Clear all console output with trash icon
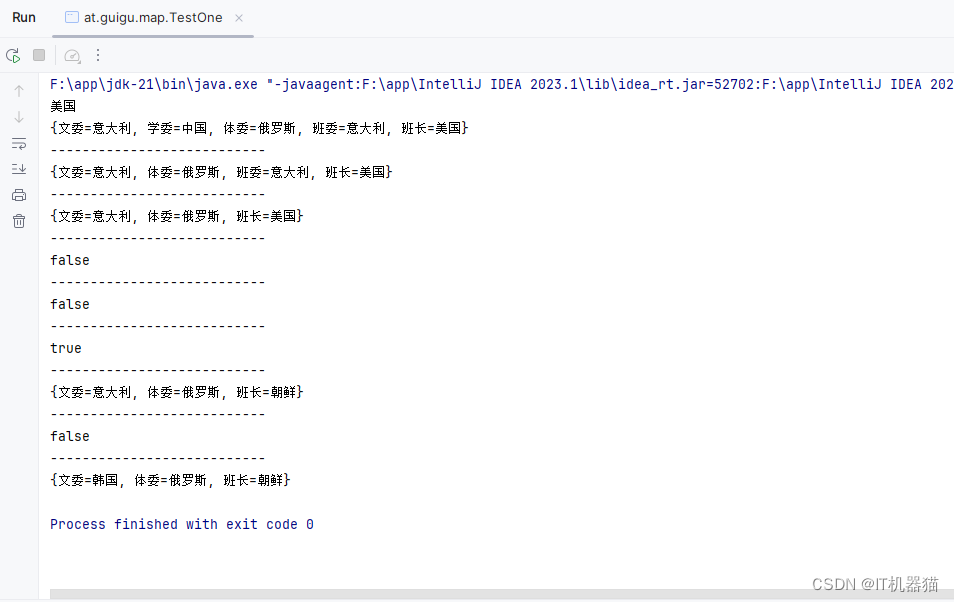 (19, 221)
